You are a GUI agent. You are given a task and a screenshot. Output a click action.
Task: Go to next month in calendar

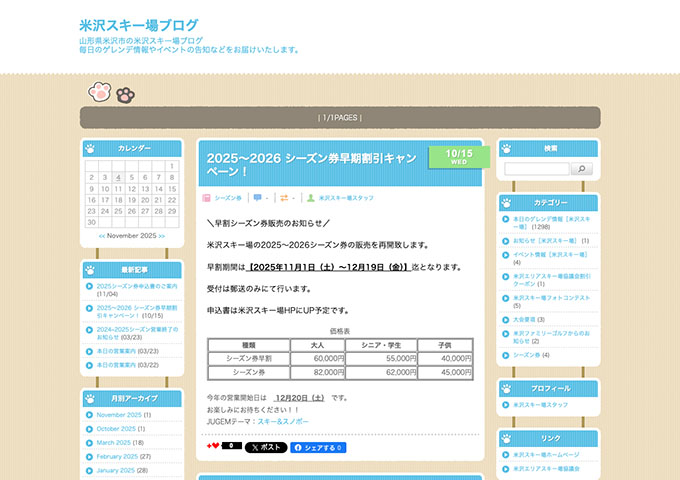162,236
